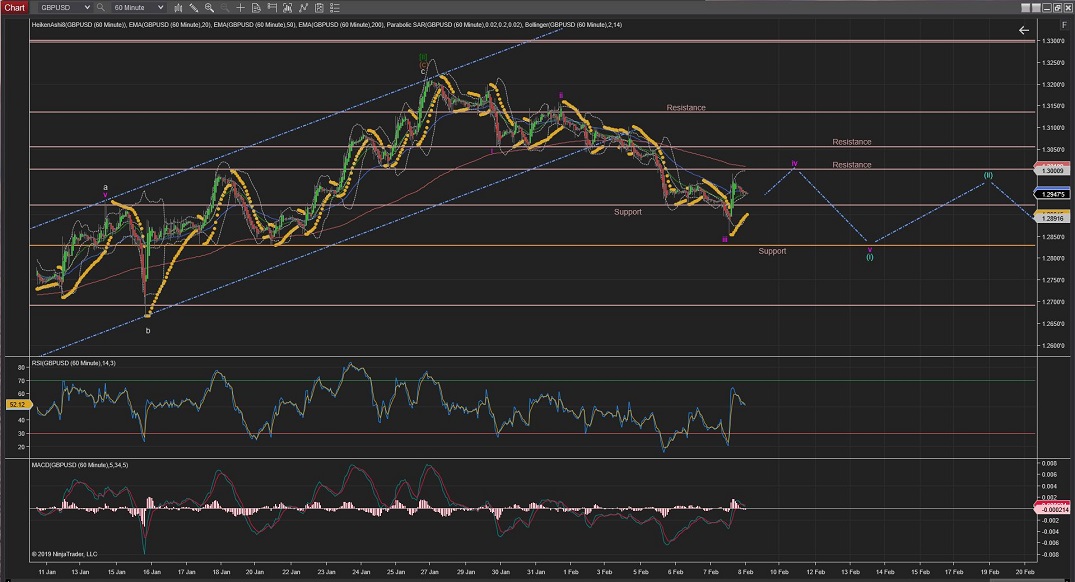The height and width of the screenshot is (582, 1075).
Task: Click the 1.30009 price axis marker
Action: point(1052,170)
